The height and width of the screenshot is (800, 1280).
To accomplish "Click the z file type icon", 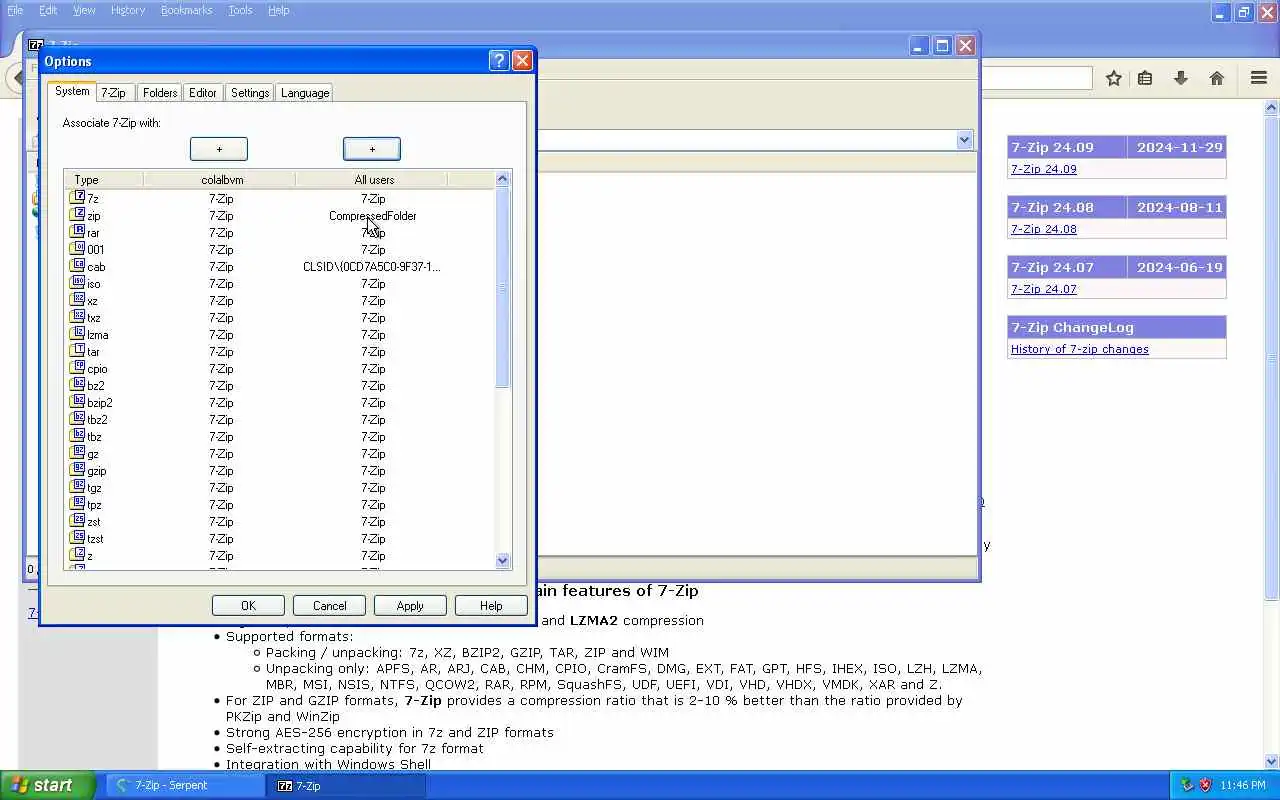I will 78,555.
